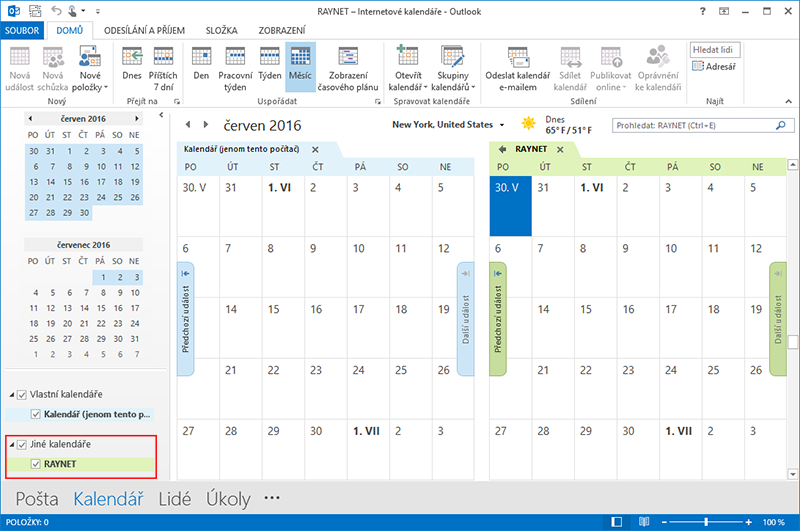
Task: Show Příštích 7 dní view
Action: [x=163, y=68]
